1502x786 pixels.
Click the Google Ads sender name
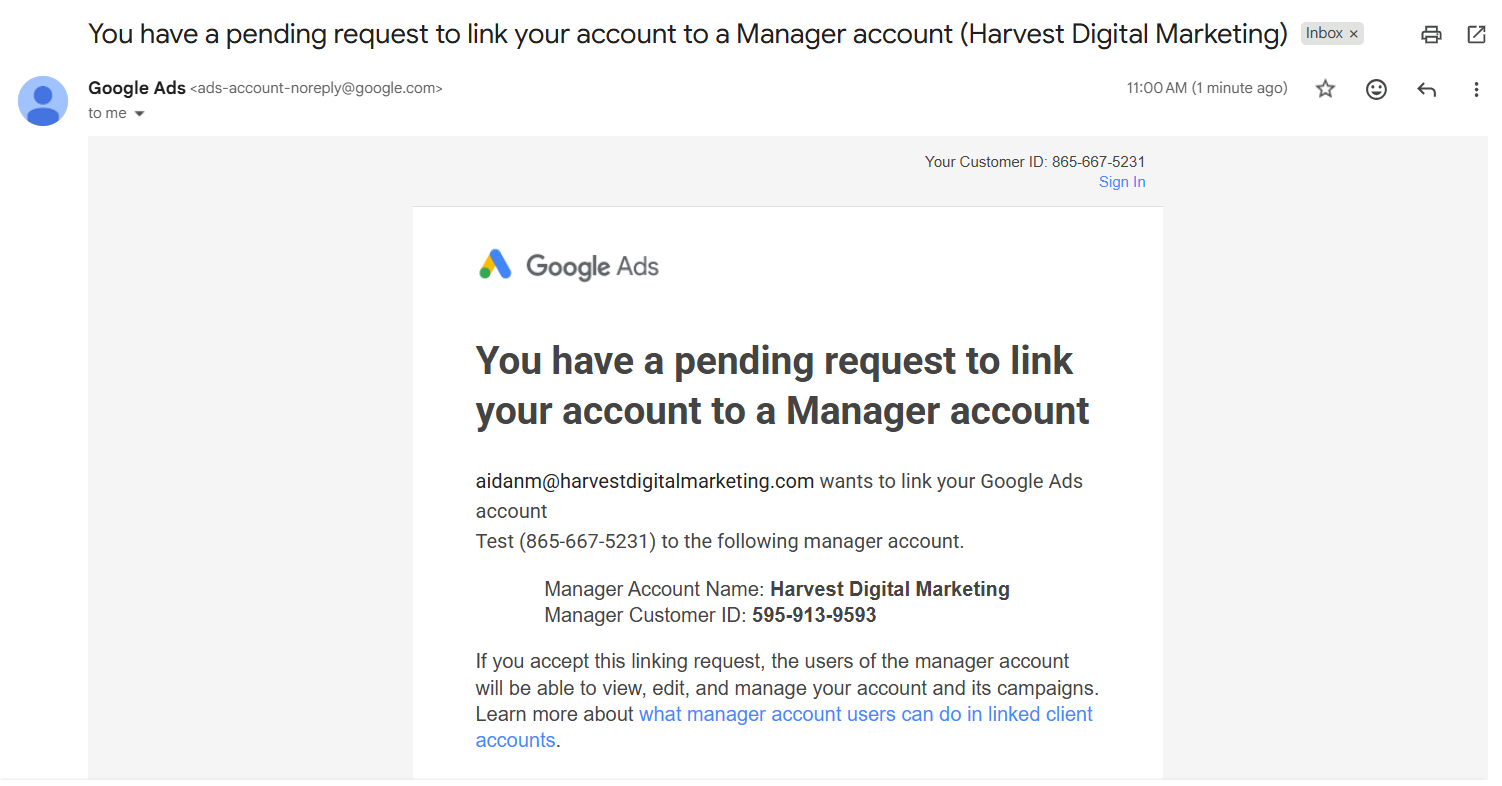tap(137, 88)
